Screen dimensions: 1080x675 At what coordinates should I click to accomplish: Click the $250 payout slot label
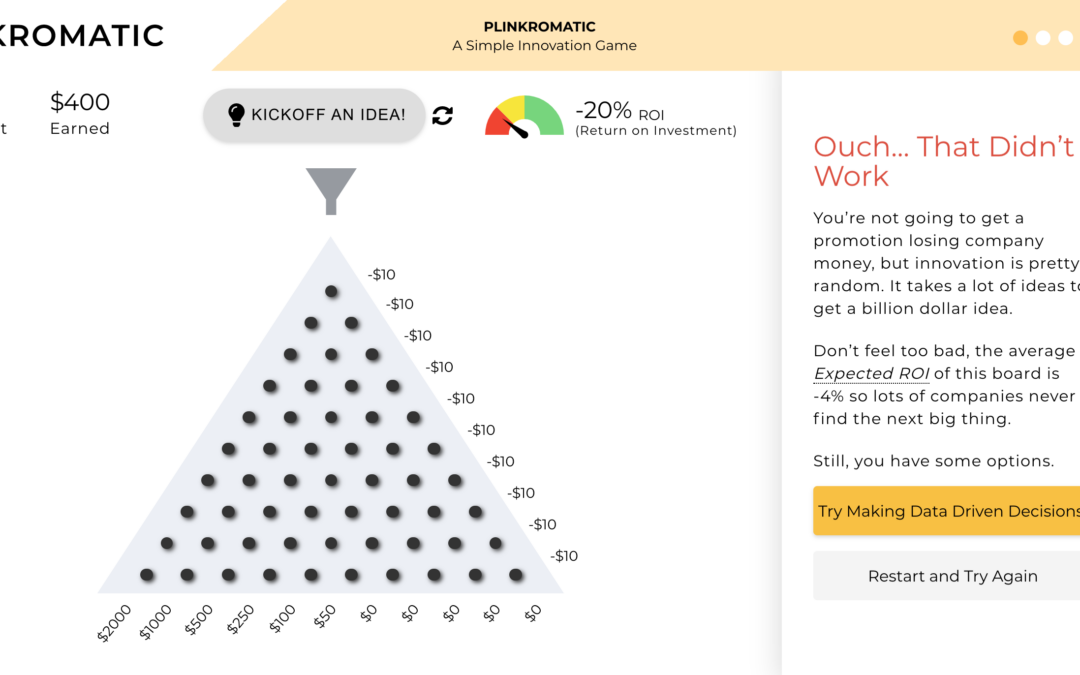pos(240,619)
